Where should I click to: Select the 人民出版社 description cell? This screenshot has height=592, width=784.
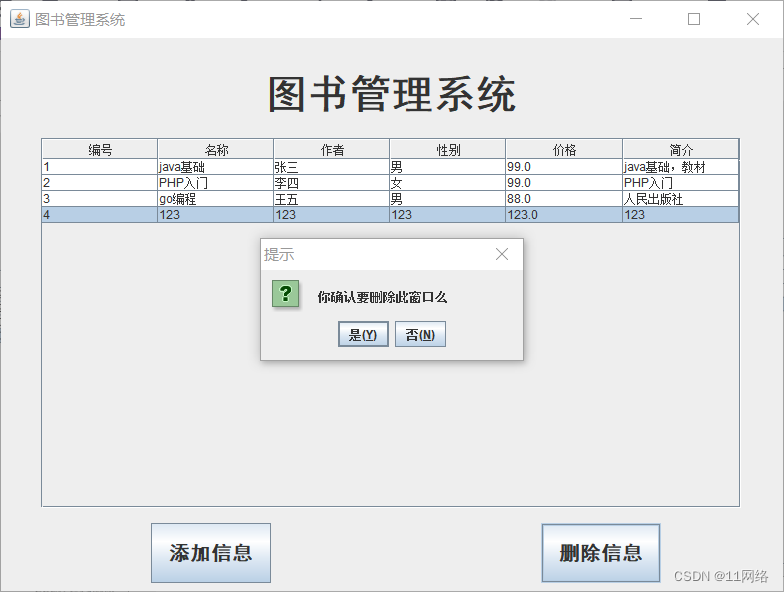pyautogui.click(x=680, y=198)
